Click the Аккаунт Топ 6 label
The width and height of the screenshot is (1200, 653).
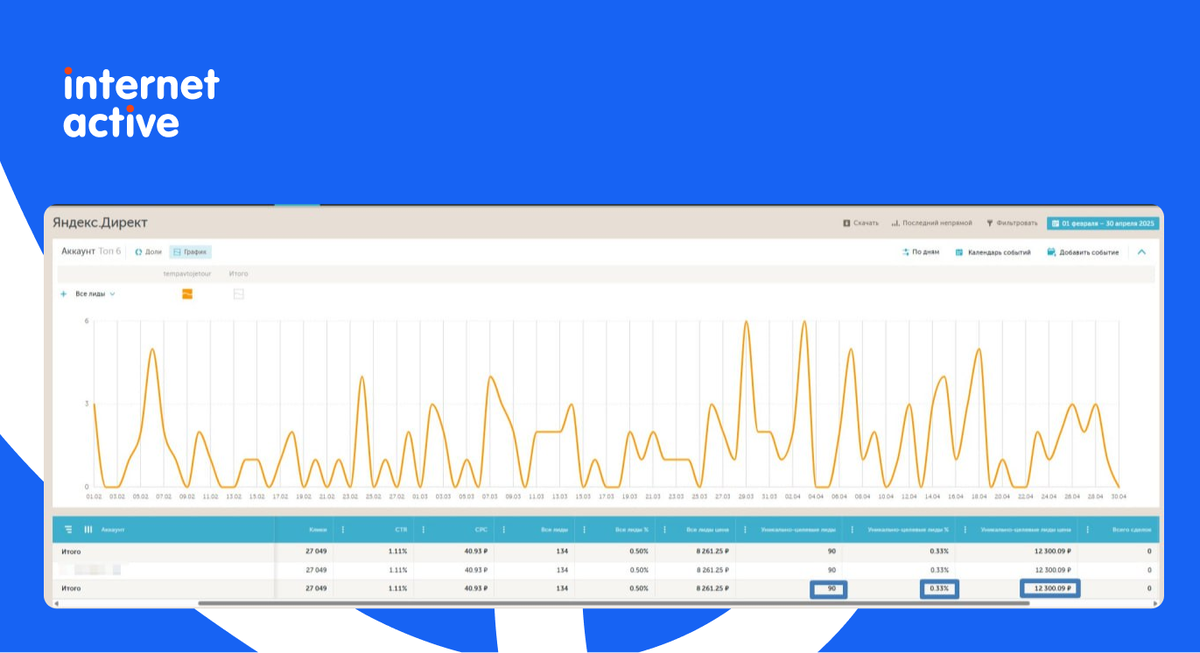(x=91, y=252)
